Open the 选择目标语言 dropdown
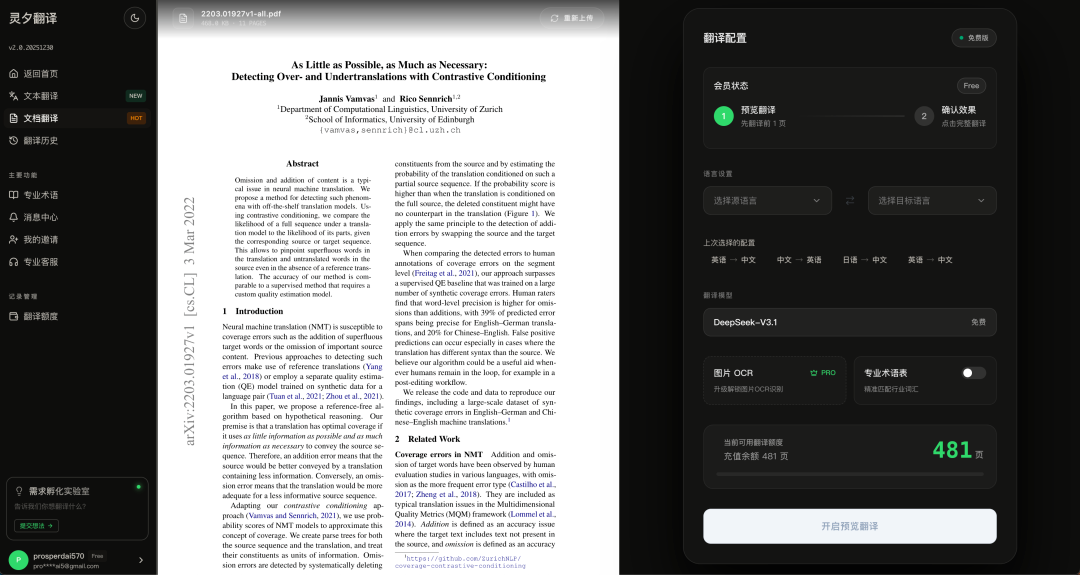This screenshot has height=575, width=1080. click(x=932, y=201)
